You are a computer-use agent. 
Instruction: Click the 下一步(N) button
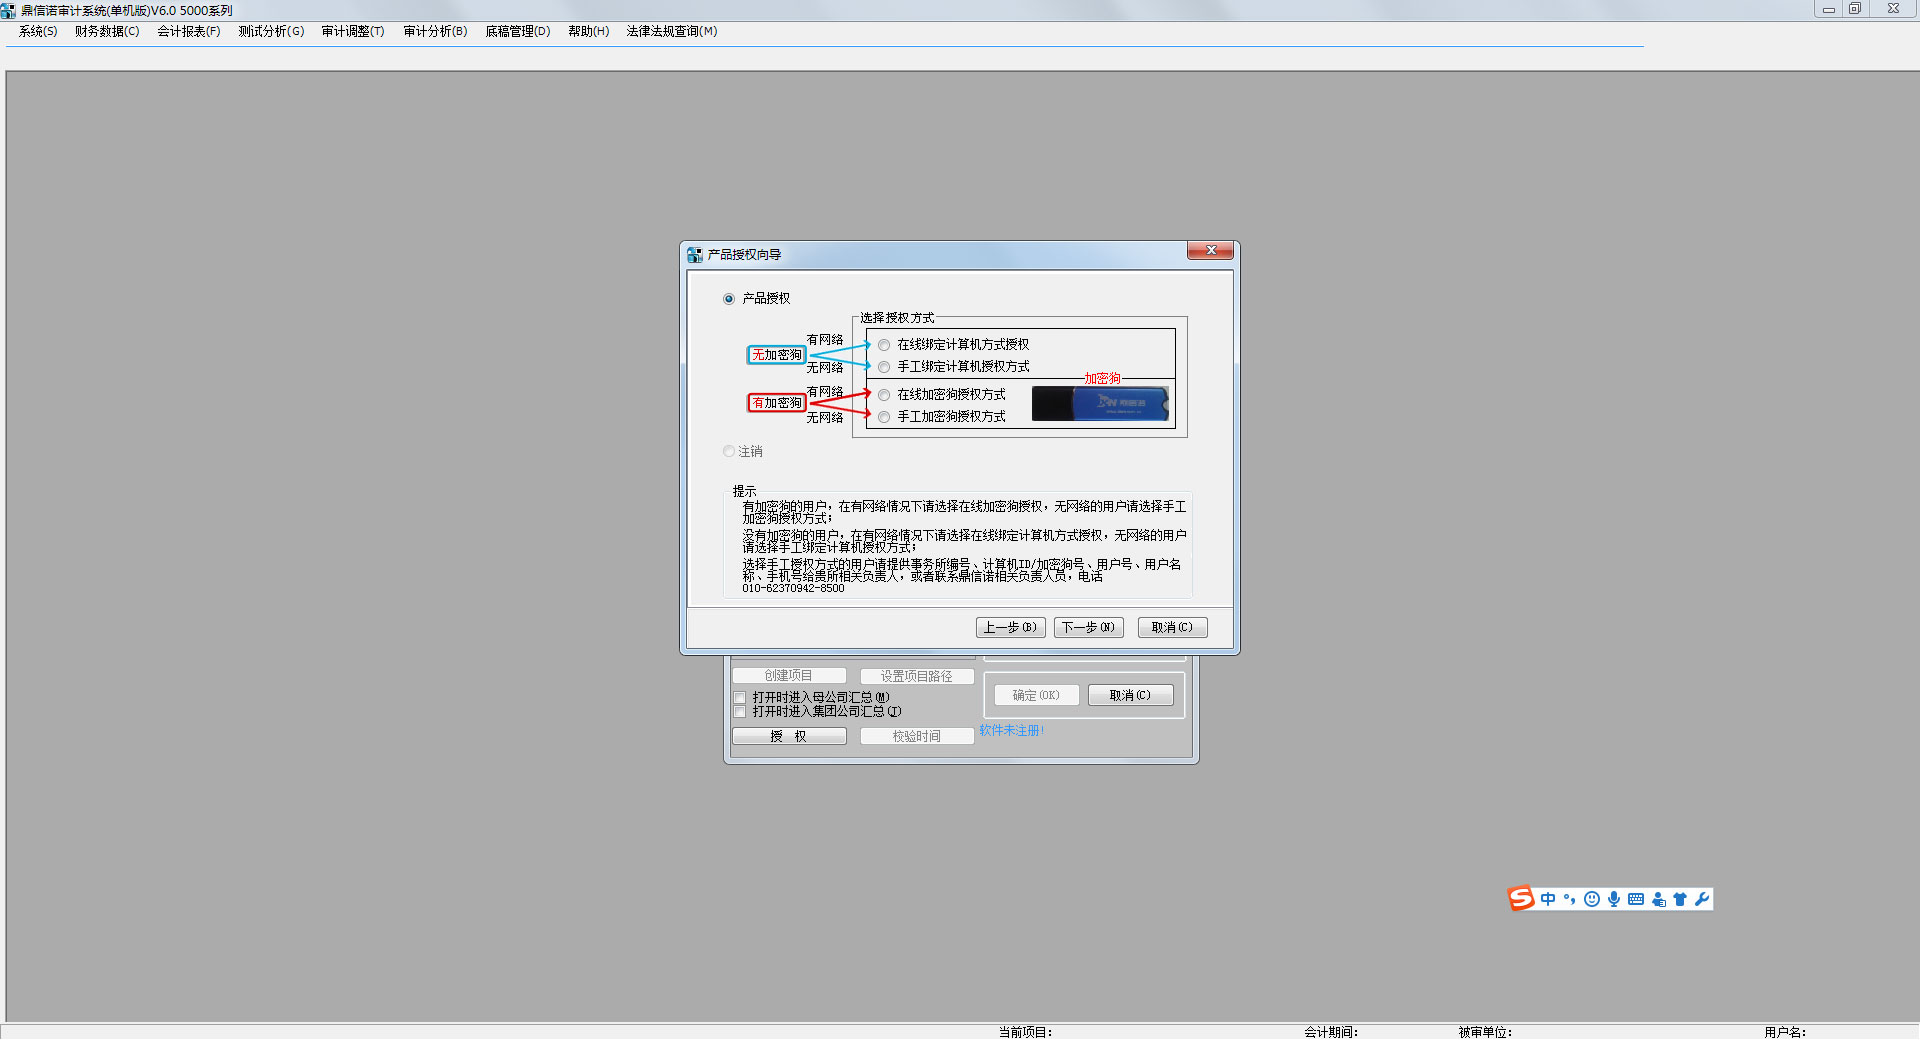coord(1088,627)
